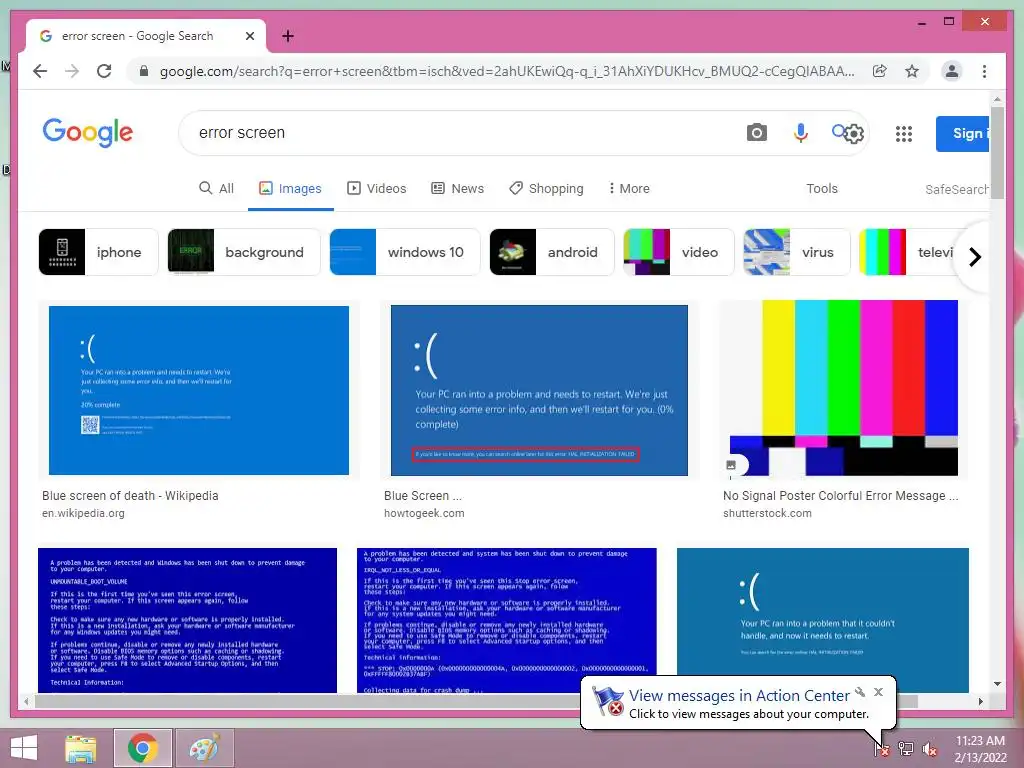
Task: Open Chrome profile avatar menu
Action: pos(952,71)
